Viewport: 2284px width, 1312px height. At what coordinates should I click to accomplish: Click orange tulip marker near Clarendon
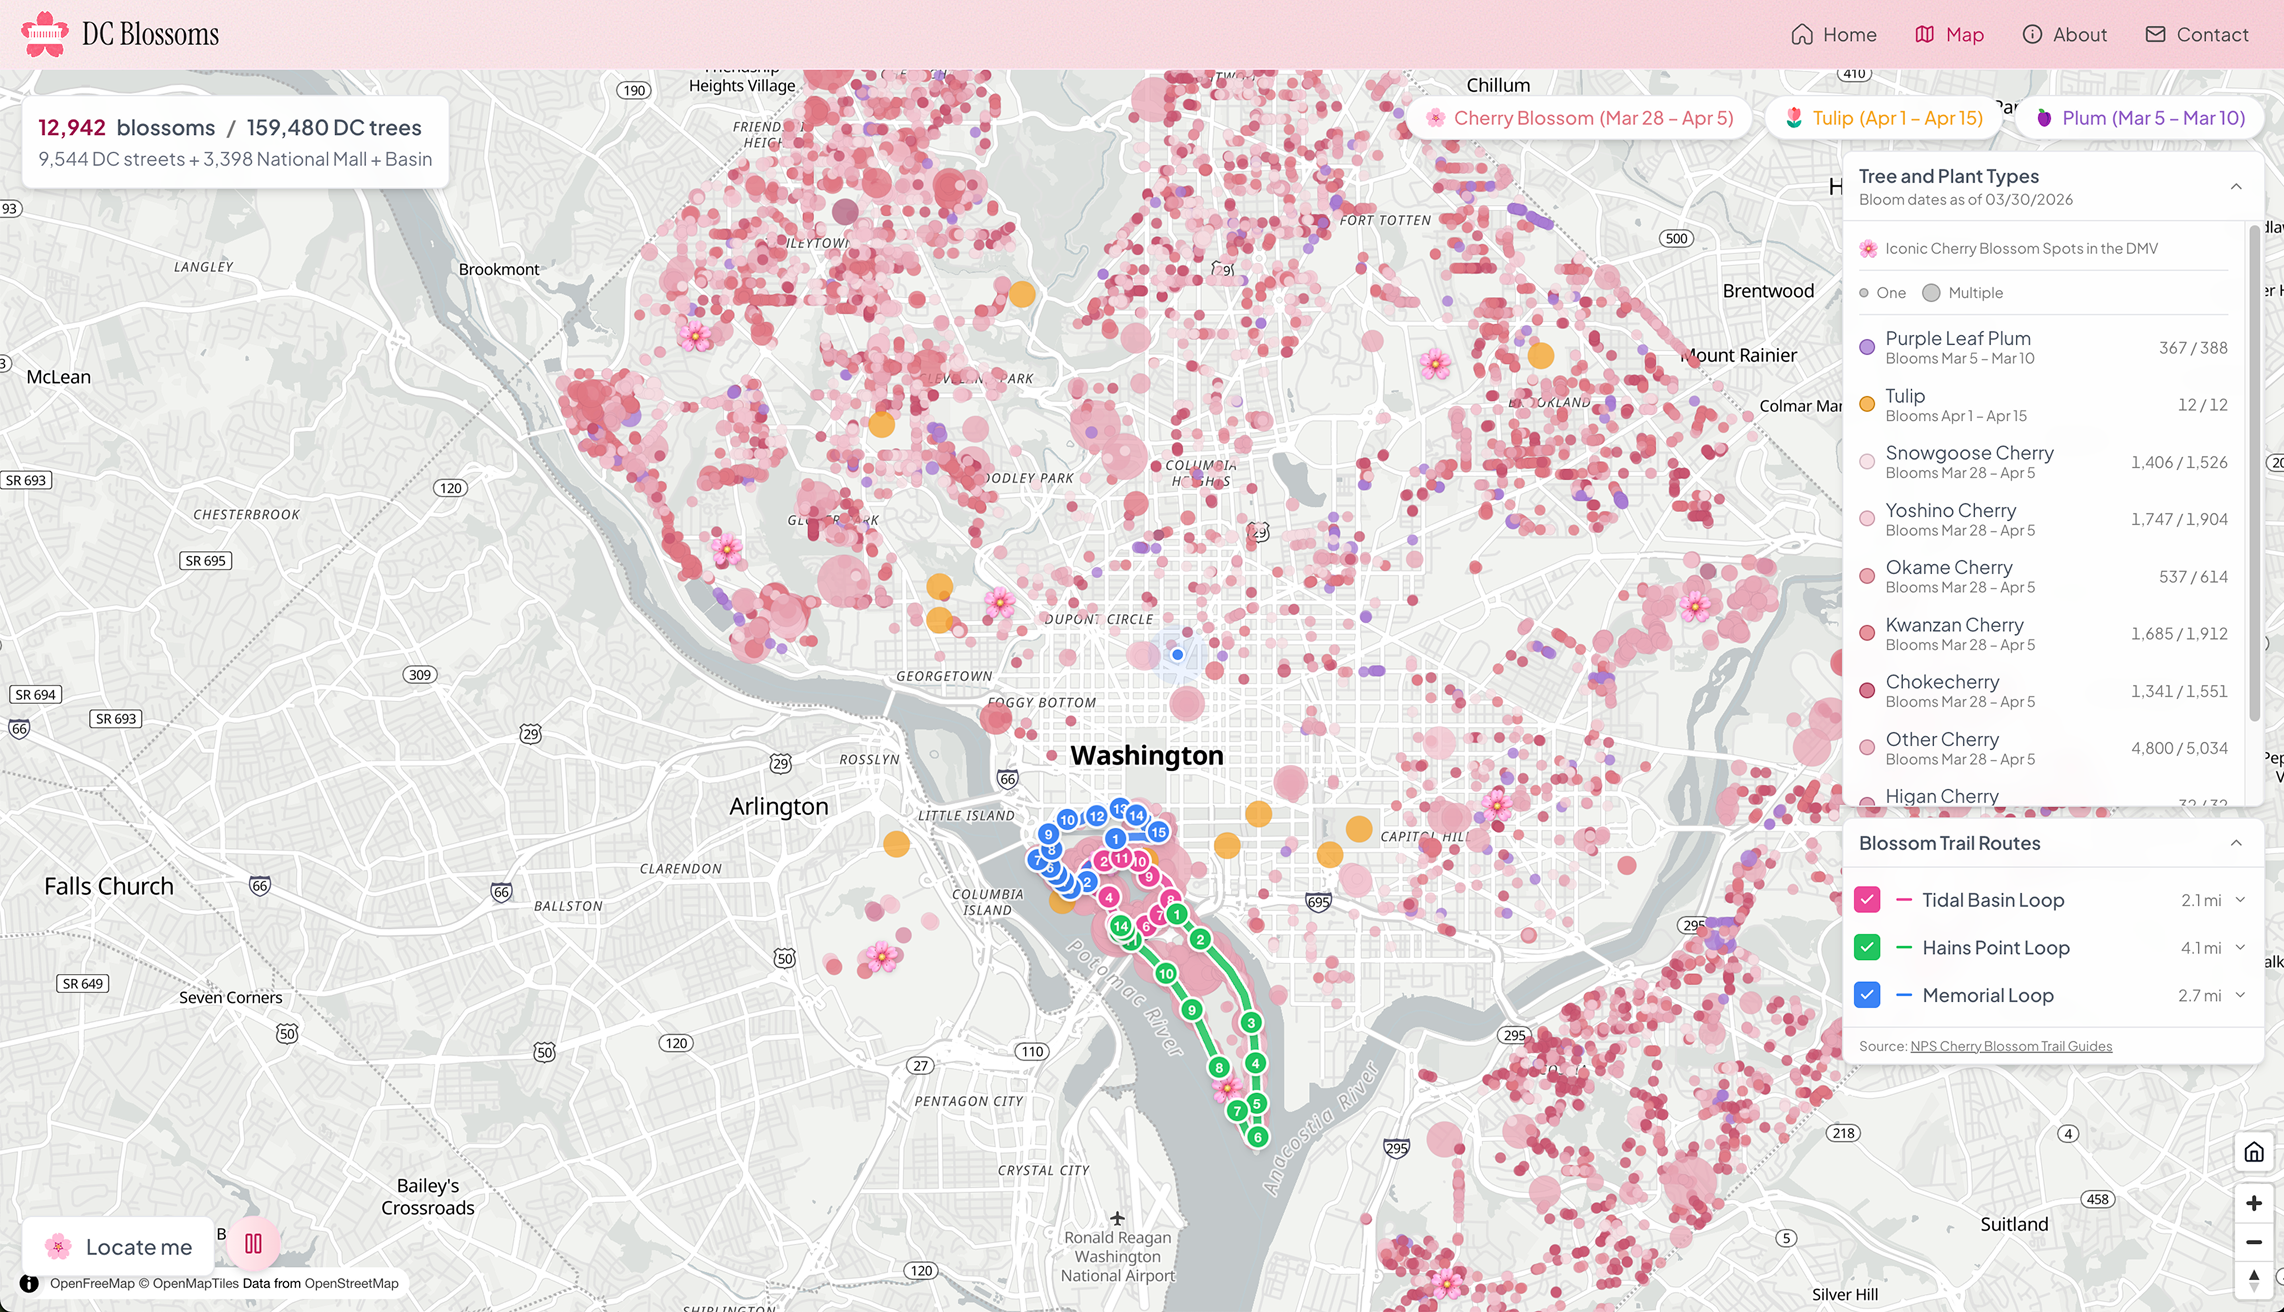tap(896, 844)
